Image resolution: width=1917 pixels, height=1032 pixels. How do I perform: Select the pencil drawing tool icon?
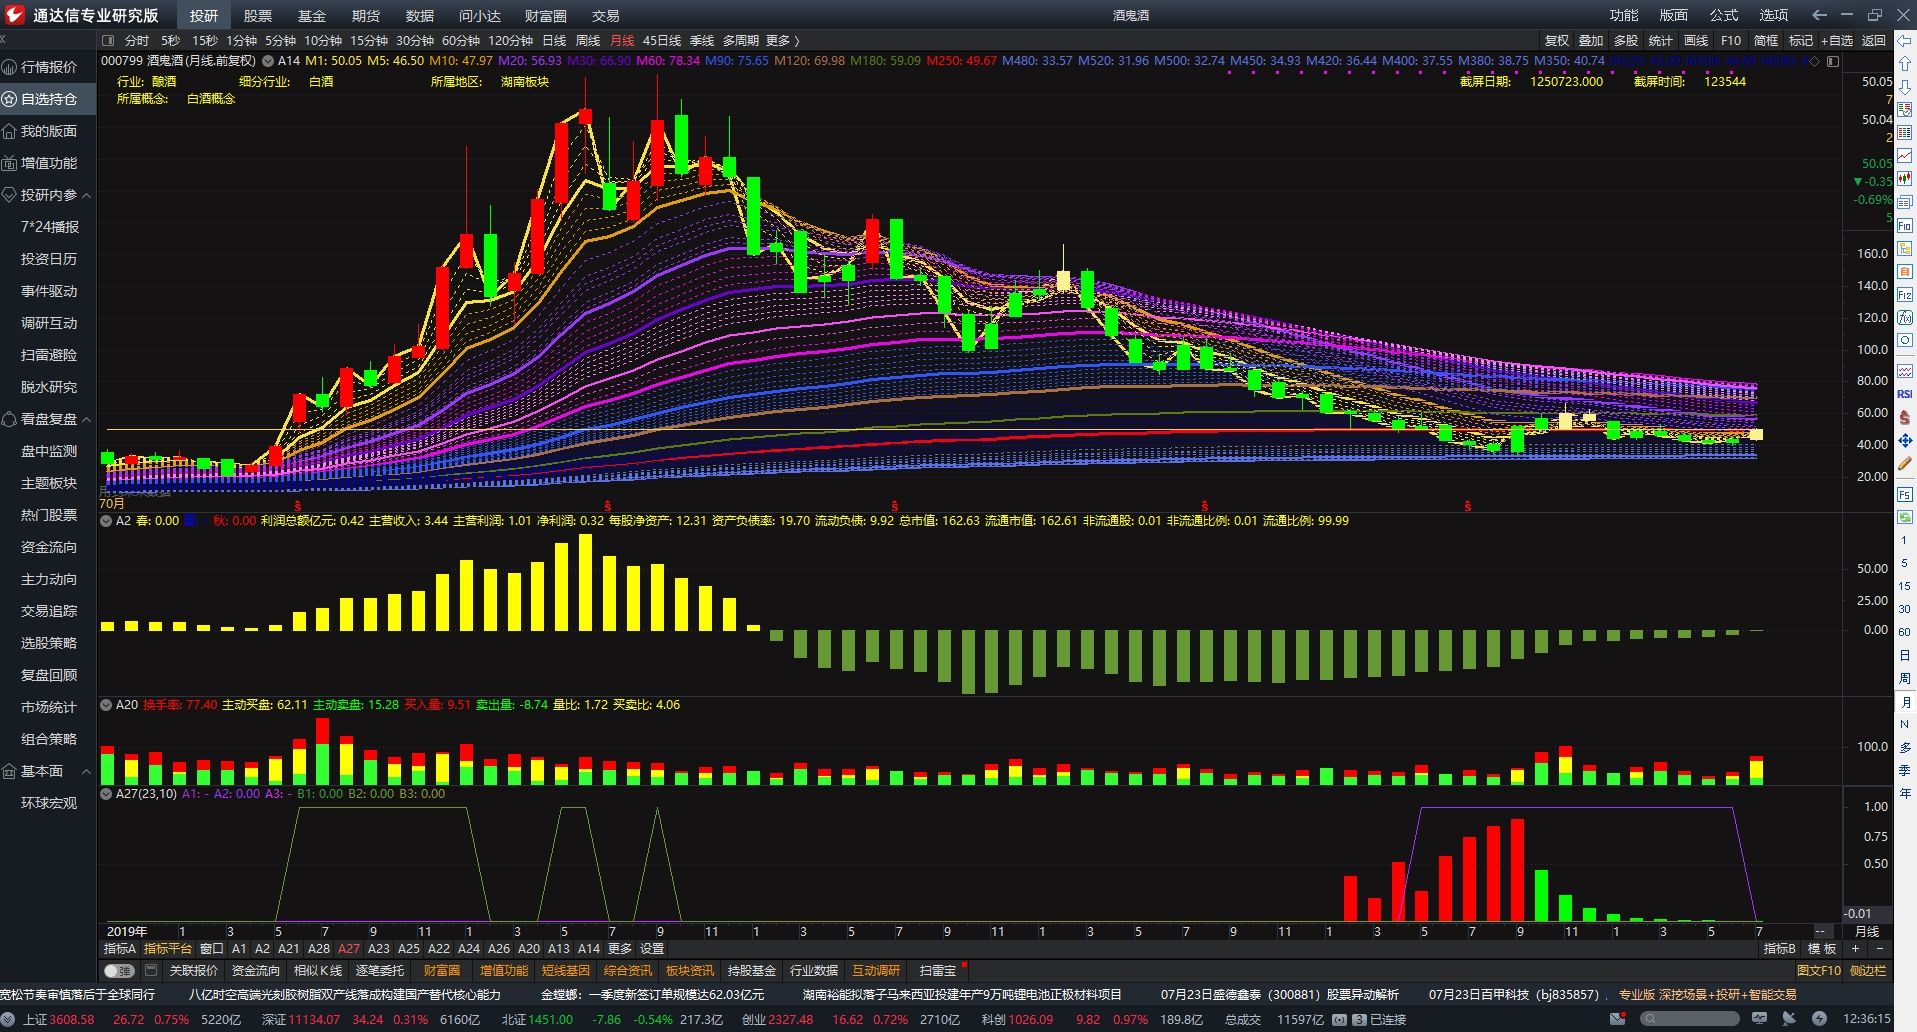1904,465
